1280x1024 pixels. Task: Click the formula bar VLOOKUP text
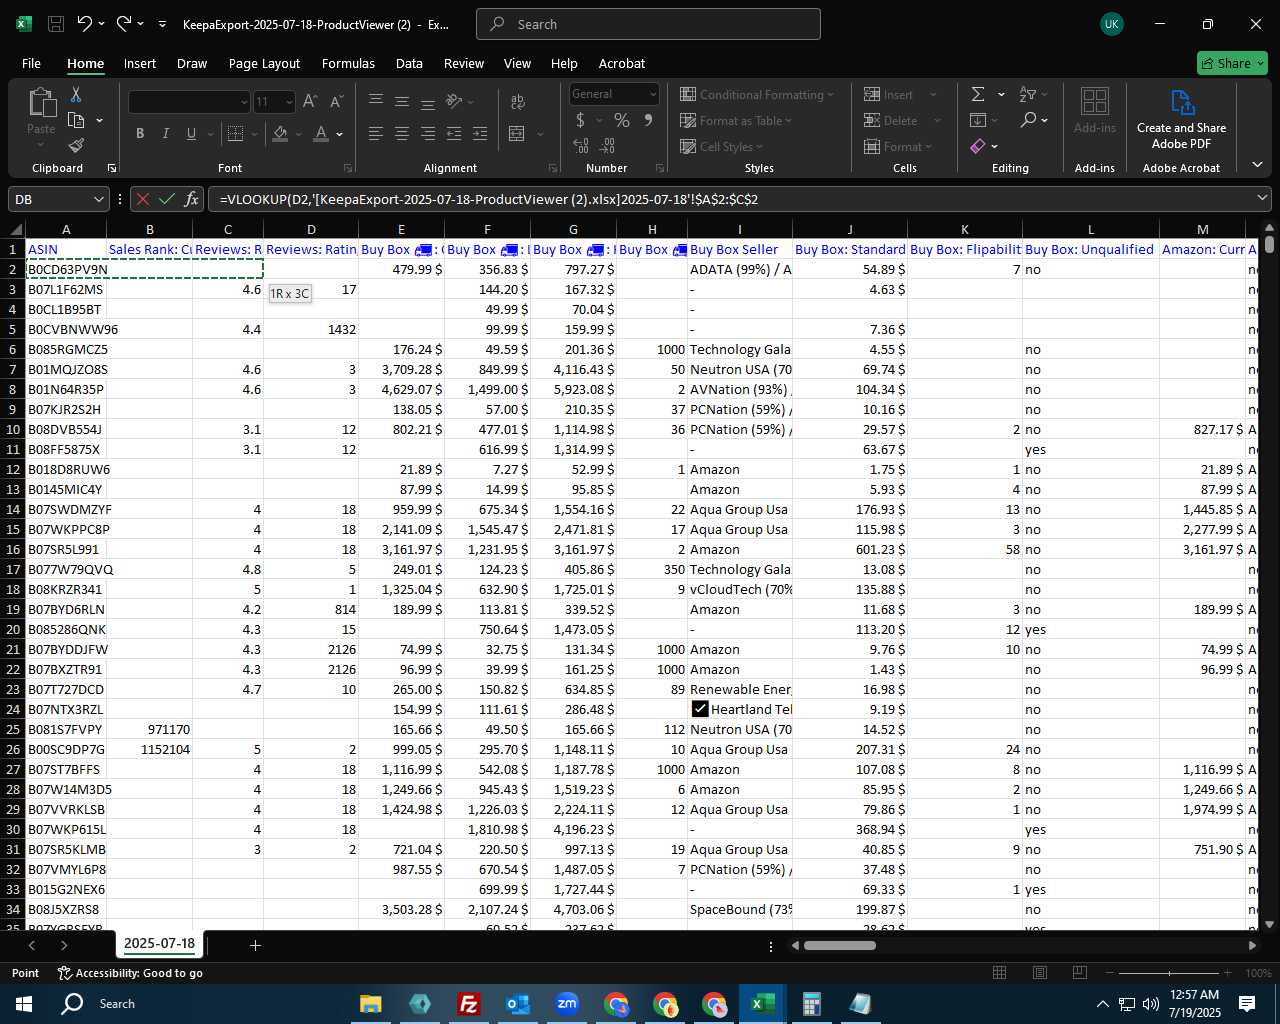point(489,199)
